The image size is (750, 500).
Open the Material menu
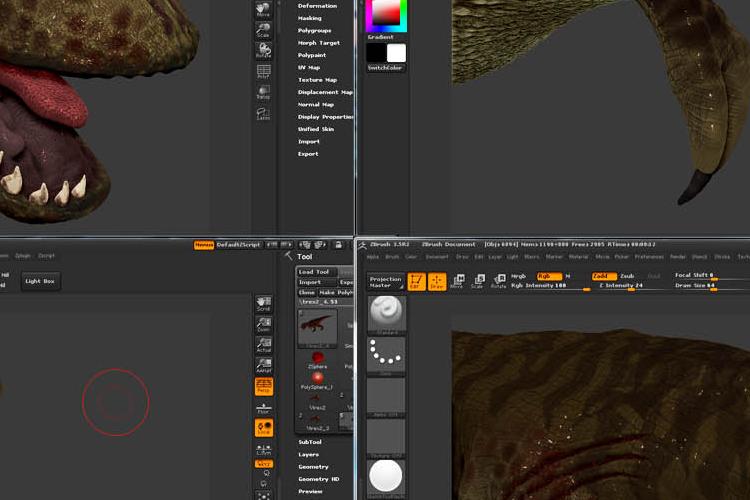(x=578, y=257)
